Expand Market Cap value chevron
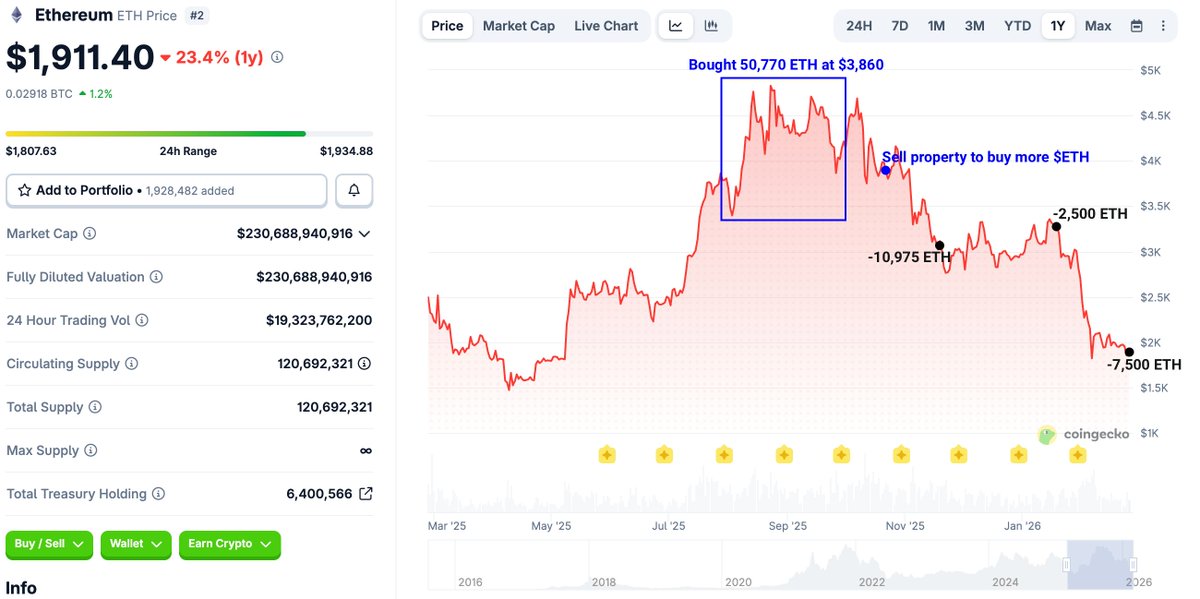This screenshot has width=1200, height=599. point(364,234)
